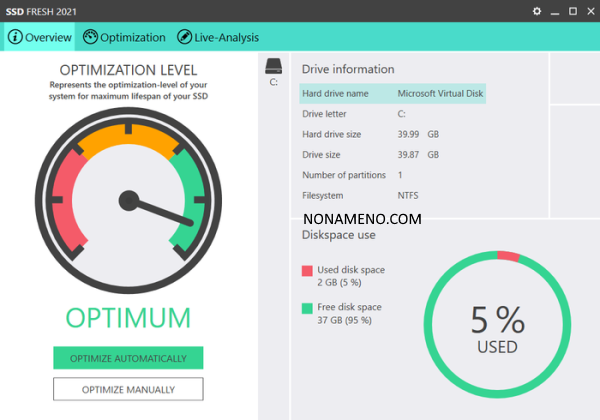Click the Optimize Automatically button
The height and width of the screenshot is (420, 600).
[128, 358]
